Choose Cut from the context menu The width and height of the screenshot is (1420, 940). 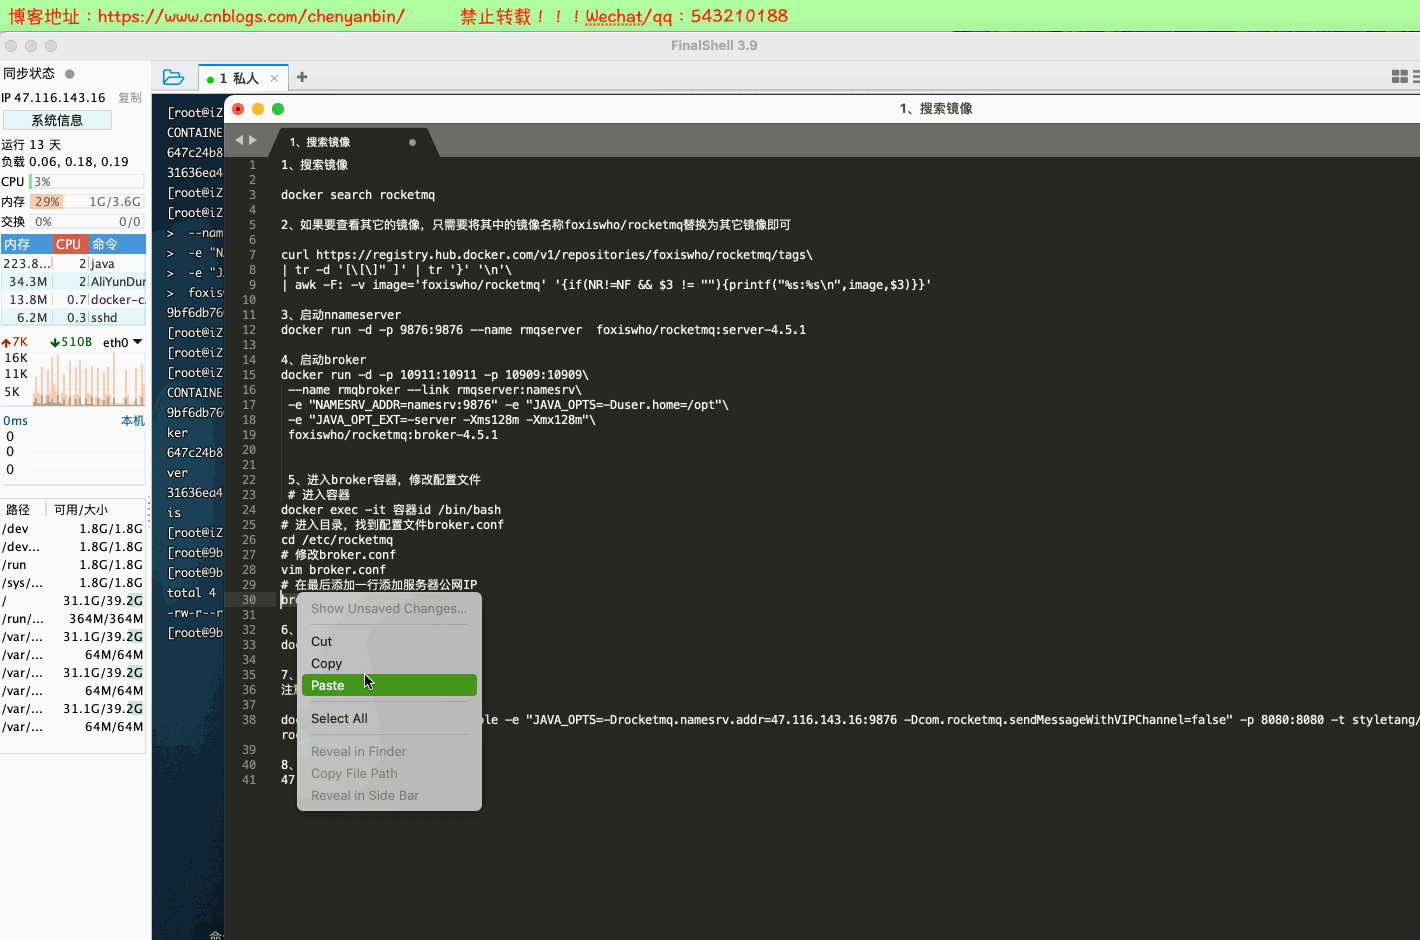[x=389, y=641]
